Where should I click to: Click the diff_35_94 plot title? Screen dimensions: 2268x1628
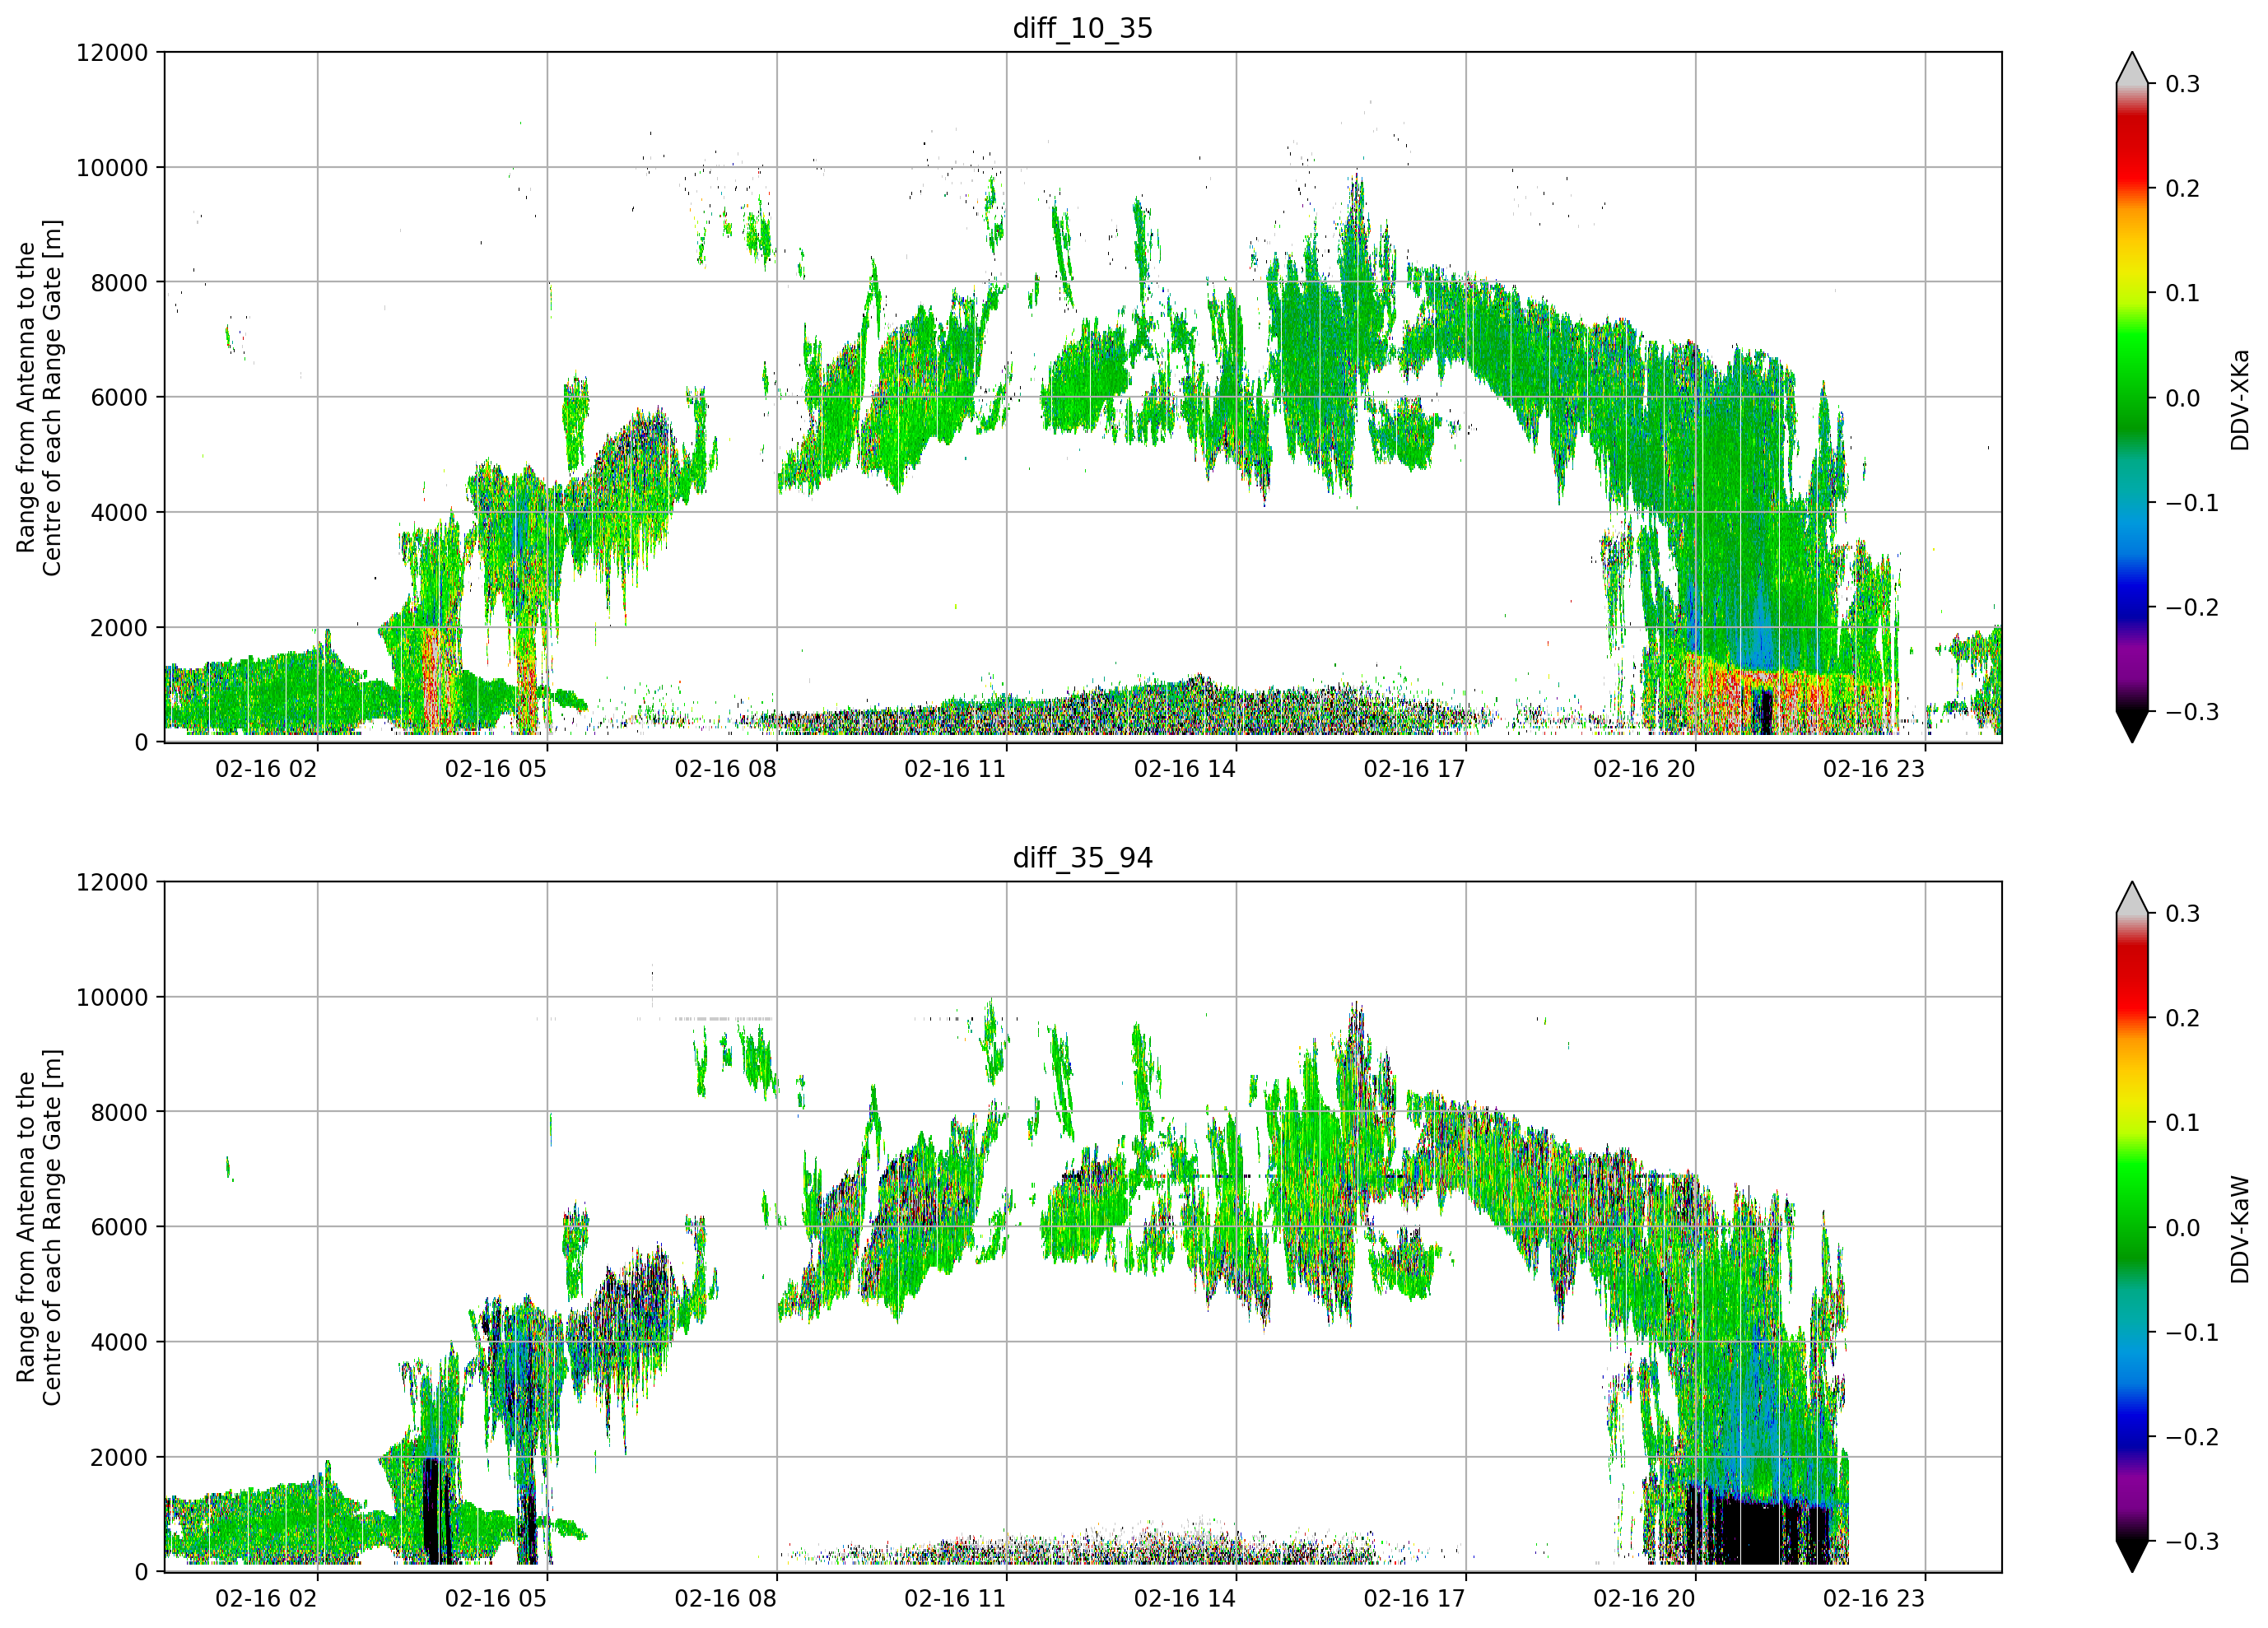tap(1082, 858)
